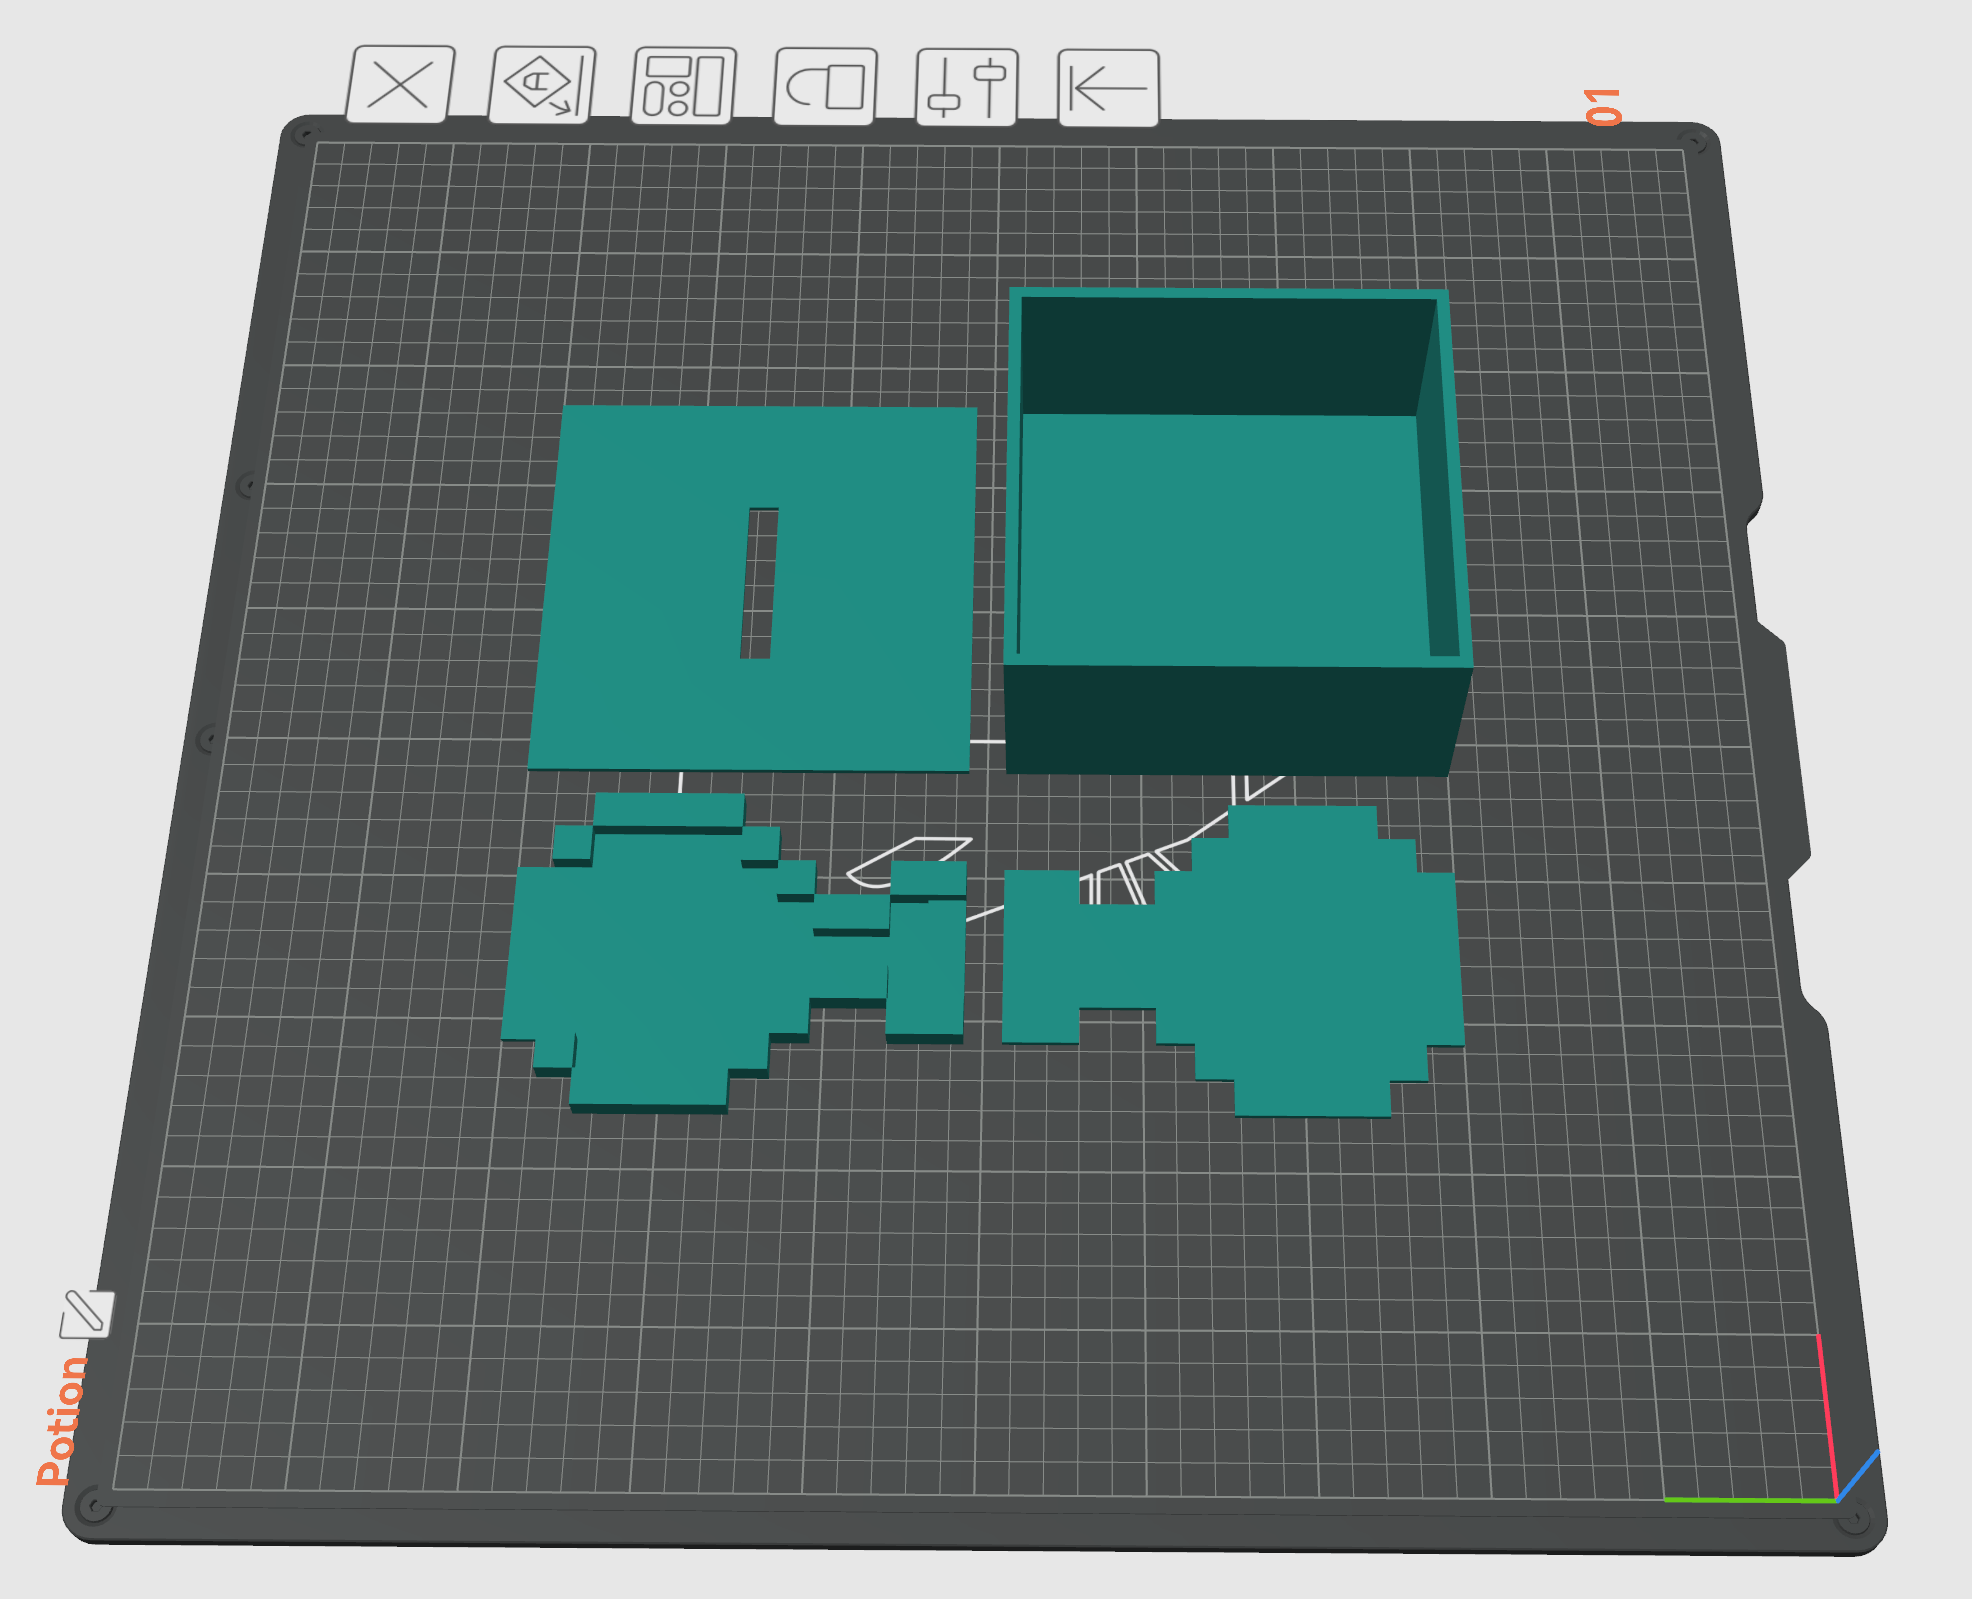The height and width of the screenshot is (1599, 1972).
Task: Select the open box model
Action: coord(1236,532)
